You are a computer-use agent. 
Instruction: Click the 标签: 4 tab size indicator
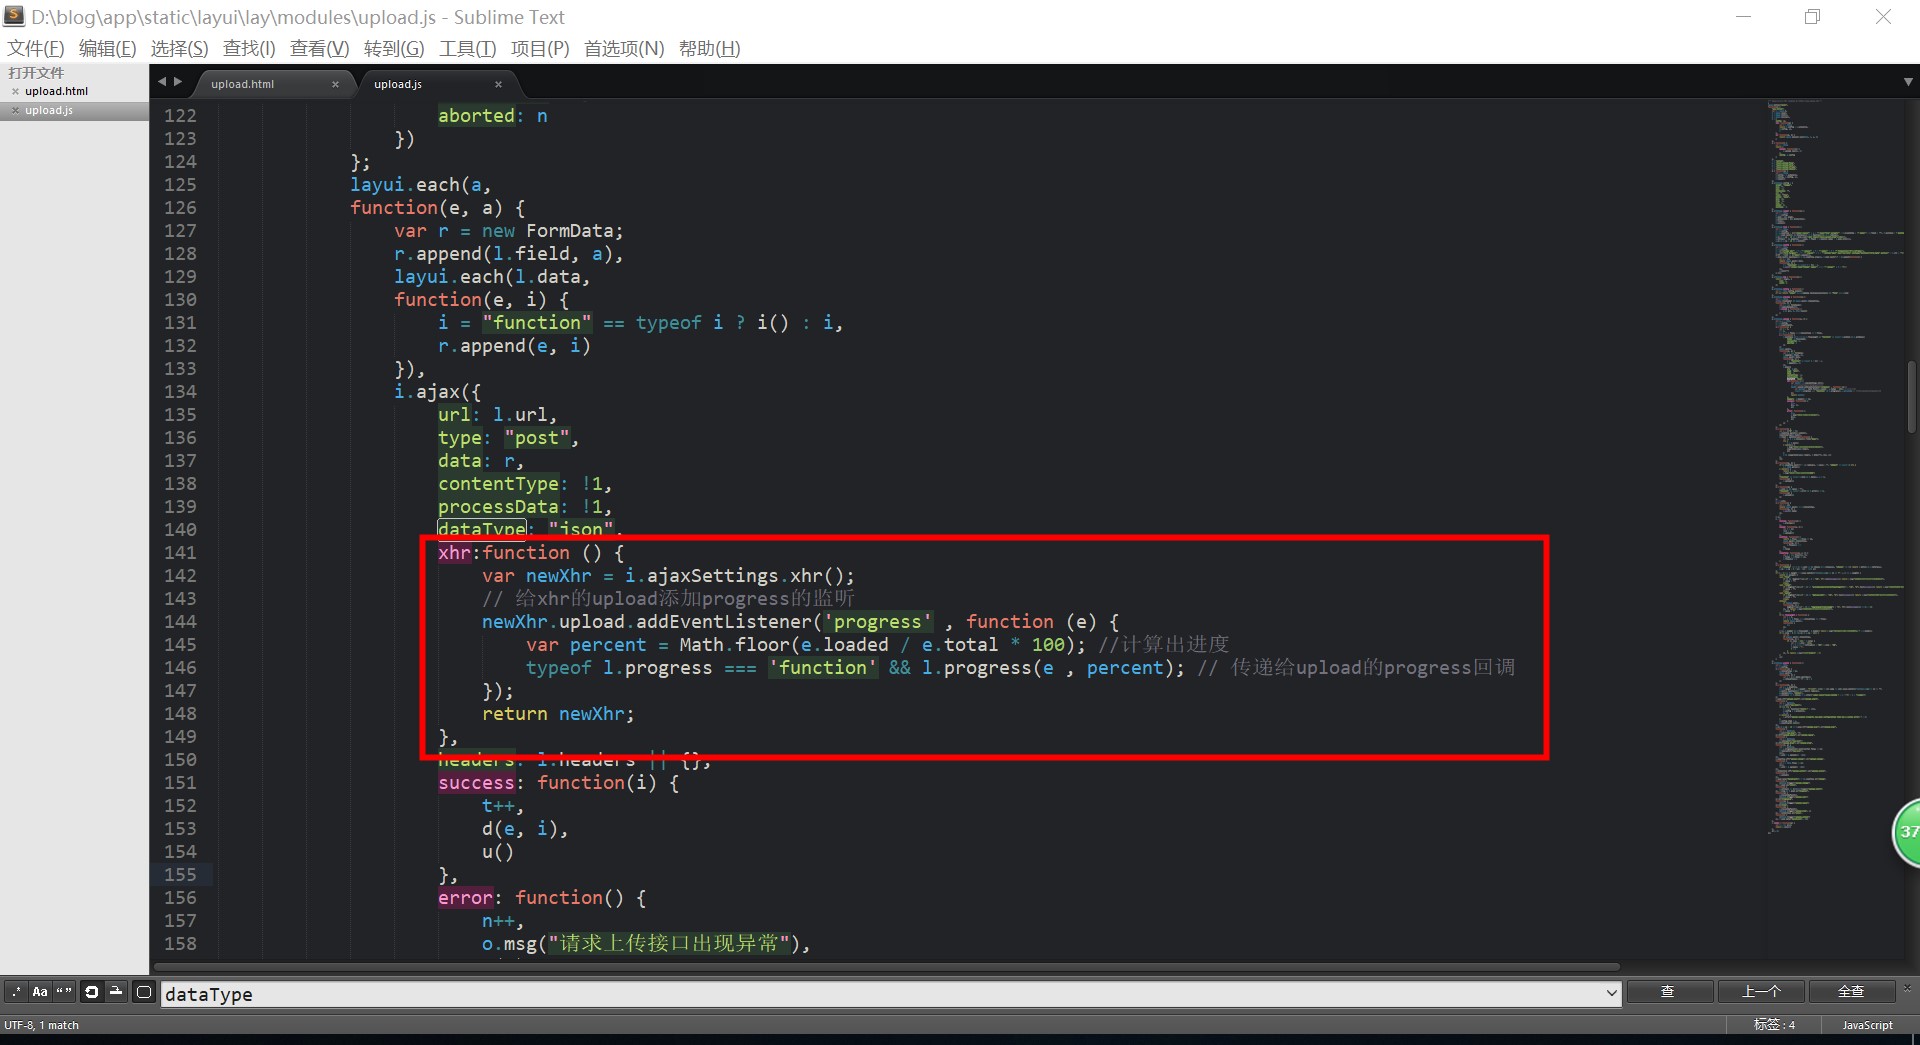tap(1774, 1025)
